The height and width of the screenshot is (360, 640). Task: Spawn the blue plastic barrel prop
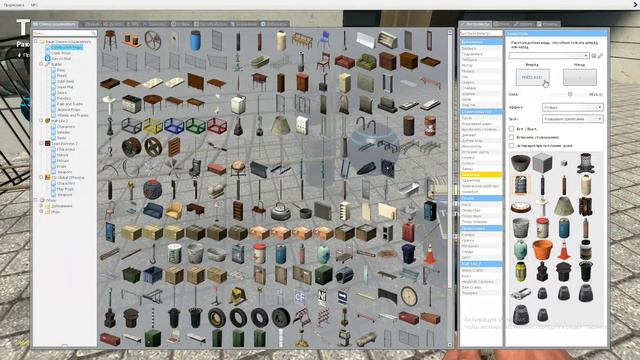[196, 40]
